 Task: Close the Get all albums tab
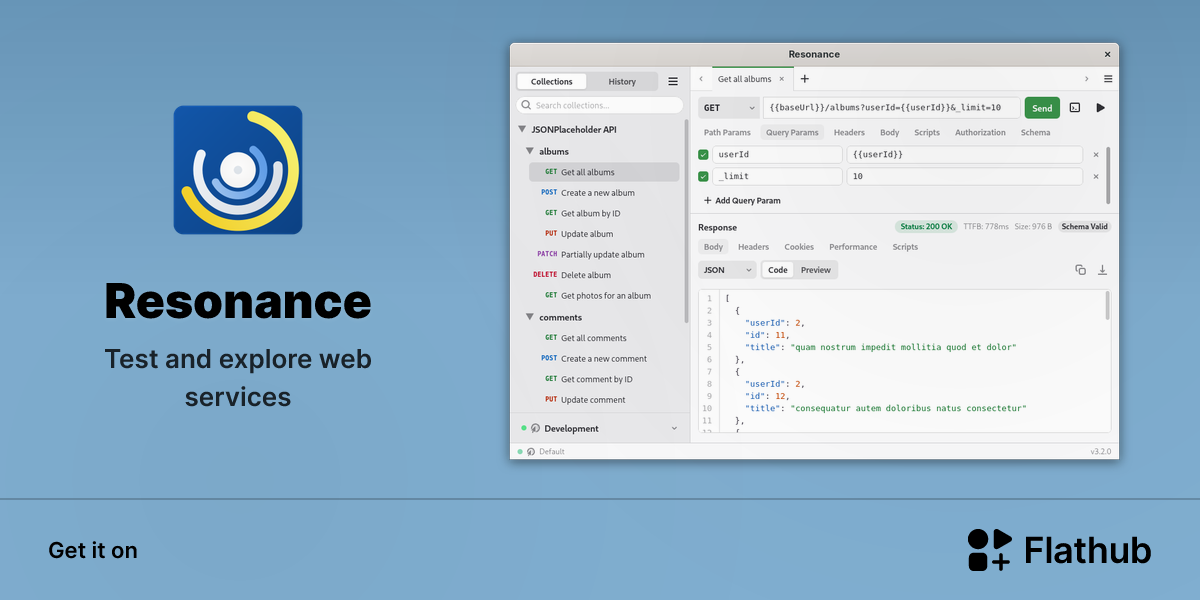click(x=782, y=79)
